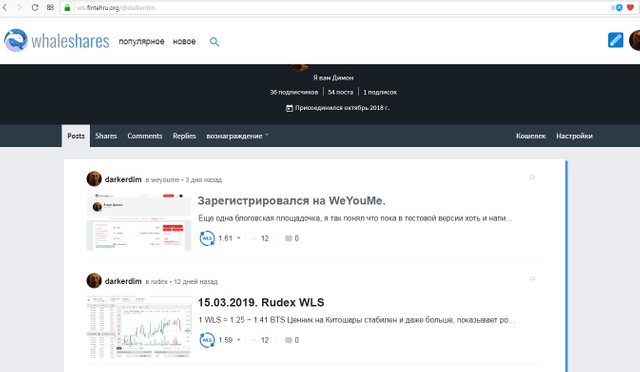Screen dimensions: 640x372
Task: Open comments icon on the Rudex post
Action: tap(288, 340)
